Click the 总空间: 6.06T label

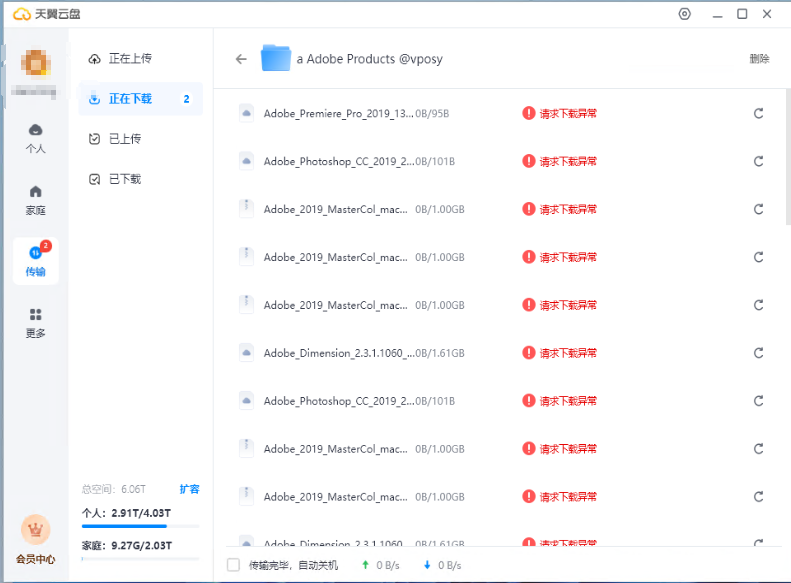(114, 489)
